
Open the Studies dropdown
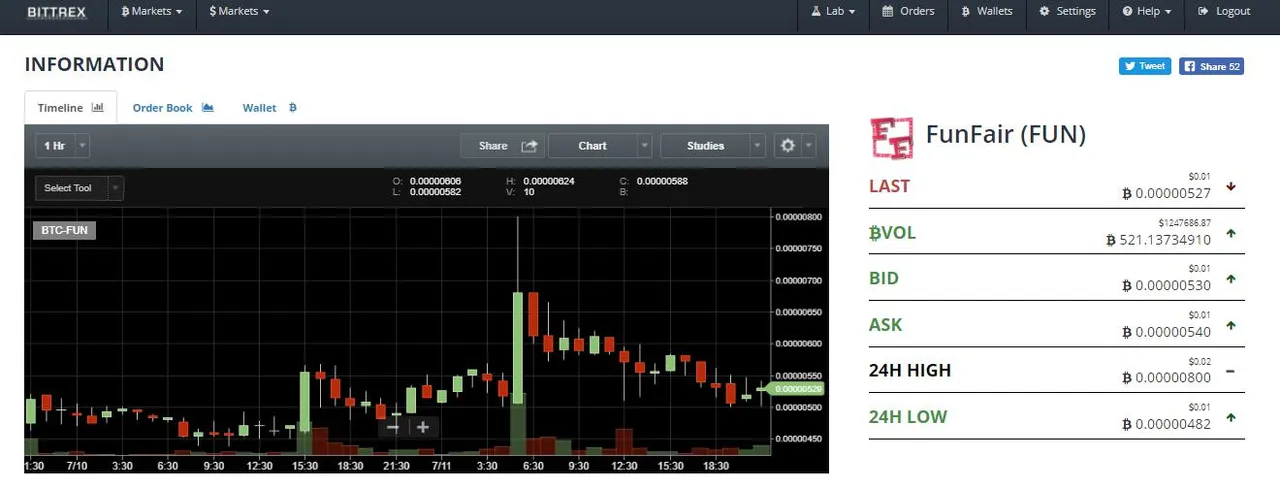[x=713, y=146]
